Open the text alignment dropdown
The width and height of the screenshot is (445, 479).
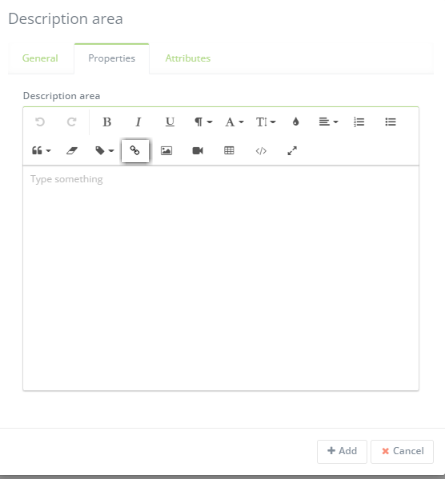coord(328,122)
